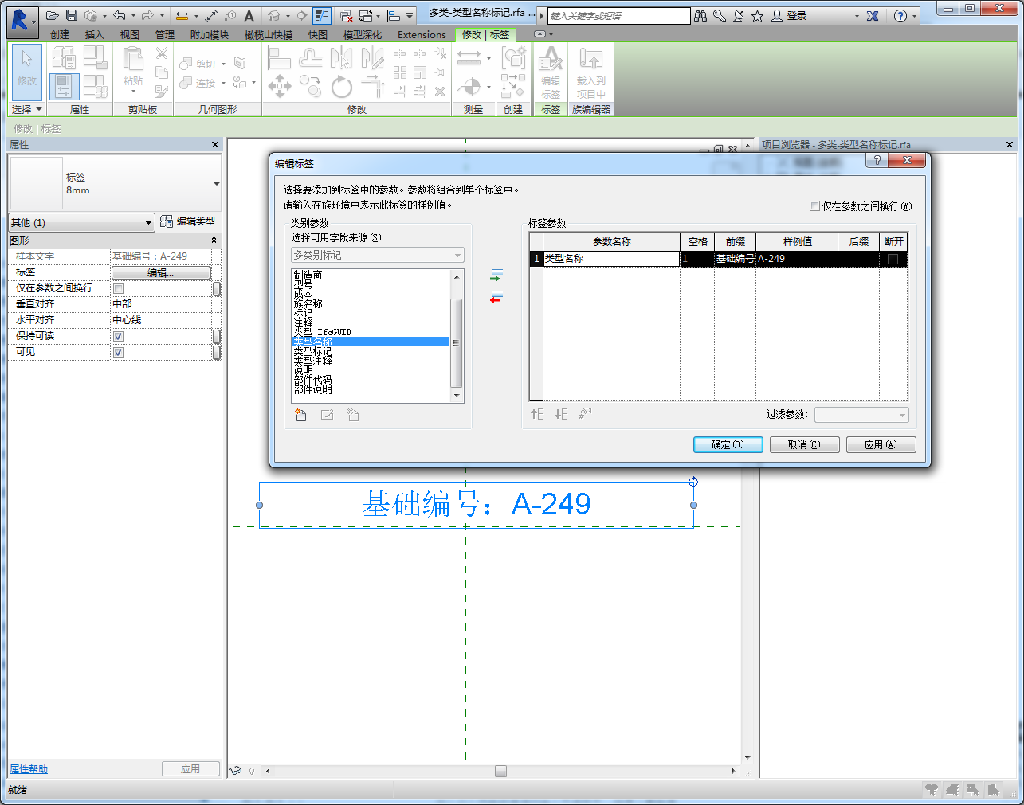Switch to the 视图 ribbon tab
Screen dimensions: 1024x805
point(129,34)
